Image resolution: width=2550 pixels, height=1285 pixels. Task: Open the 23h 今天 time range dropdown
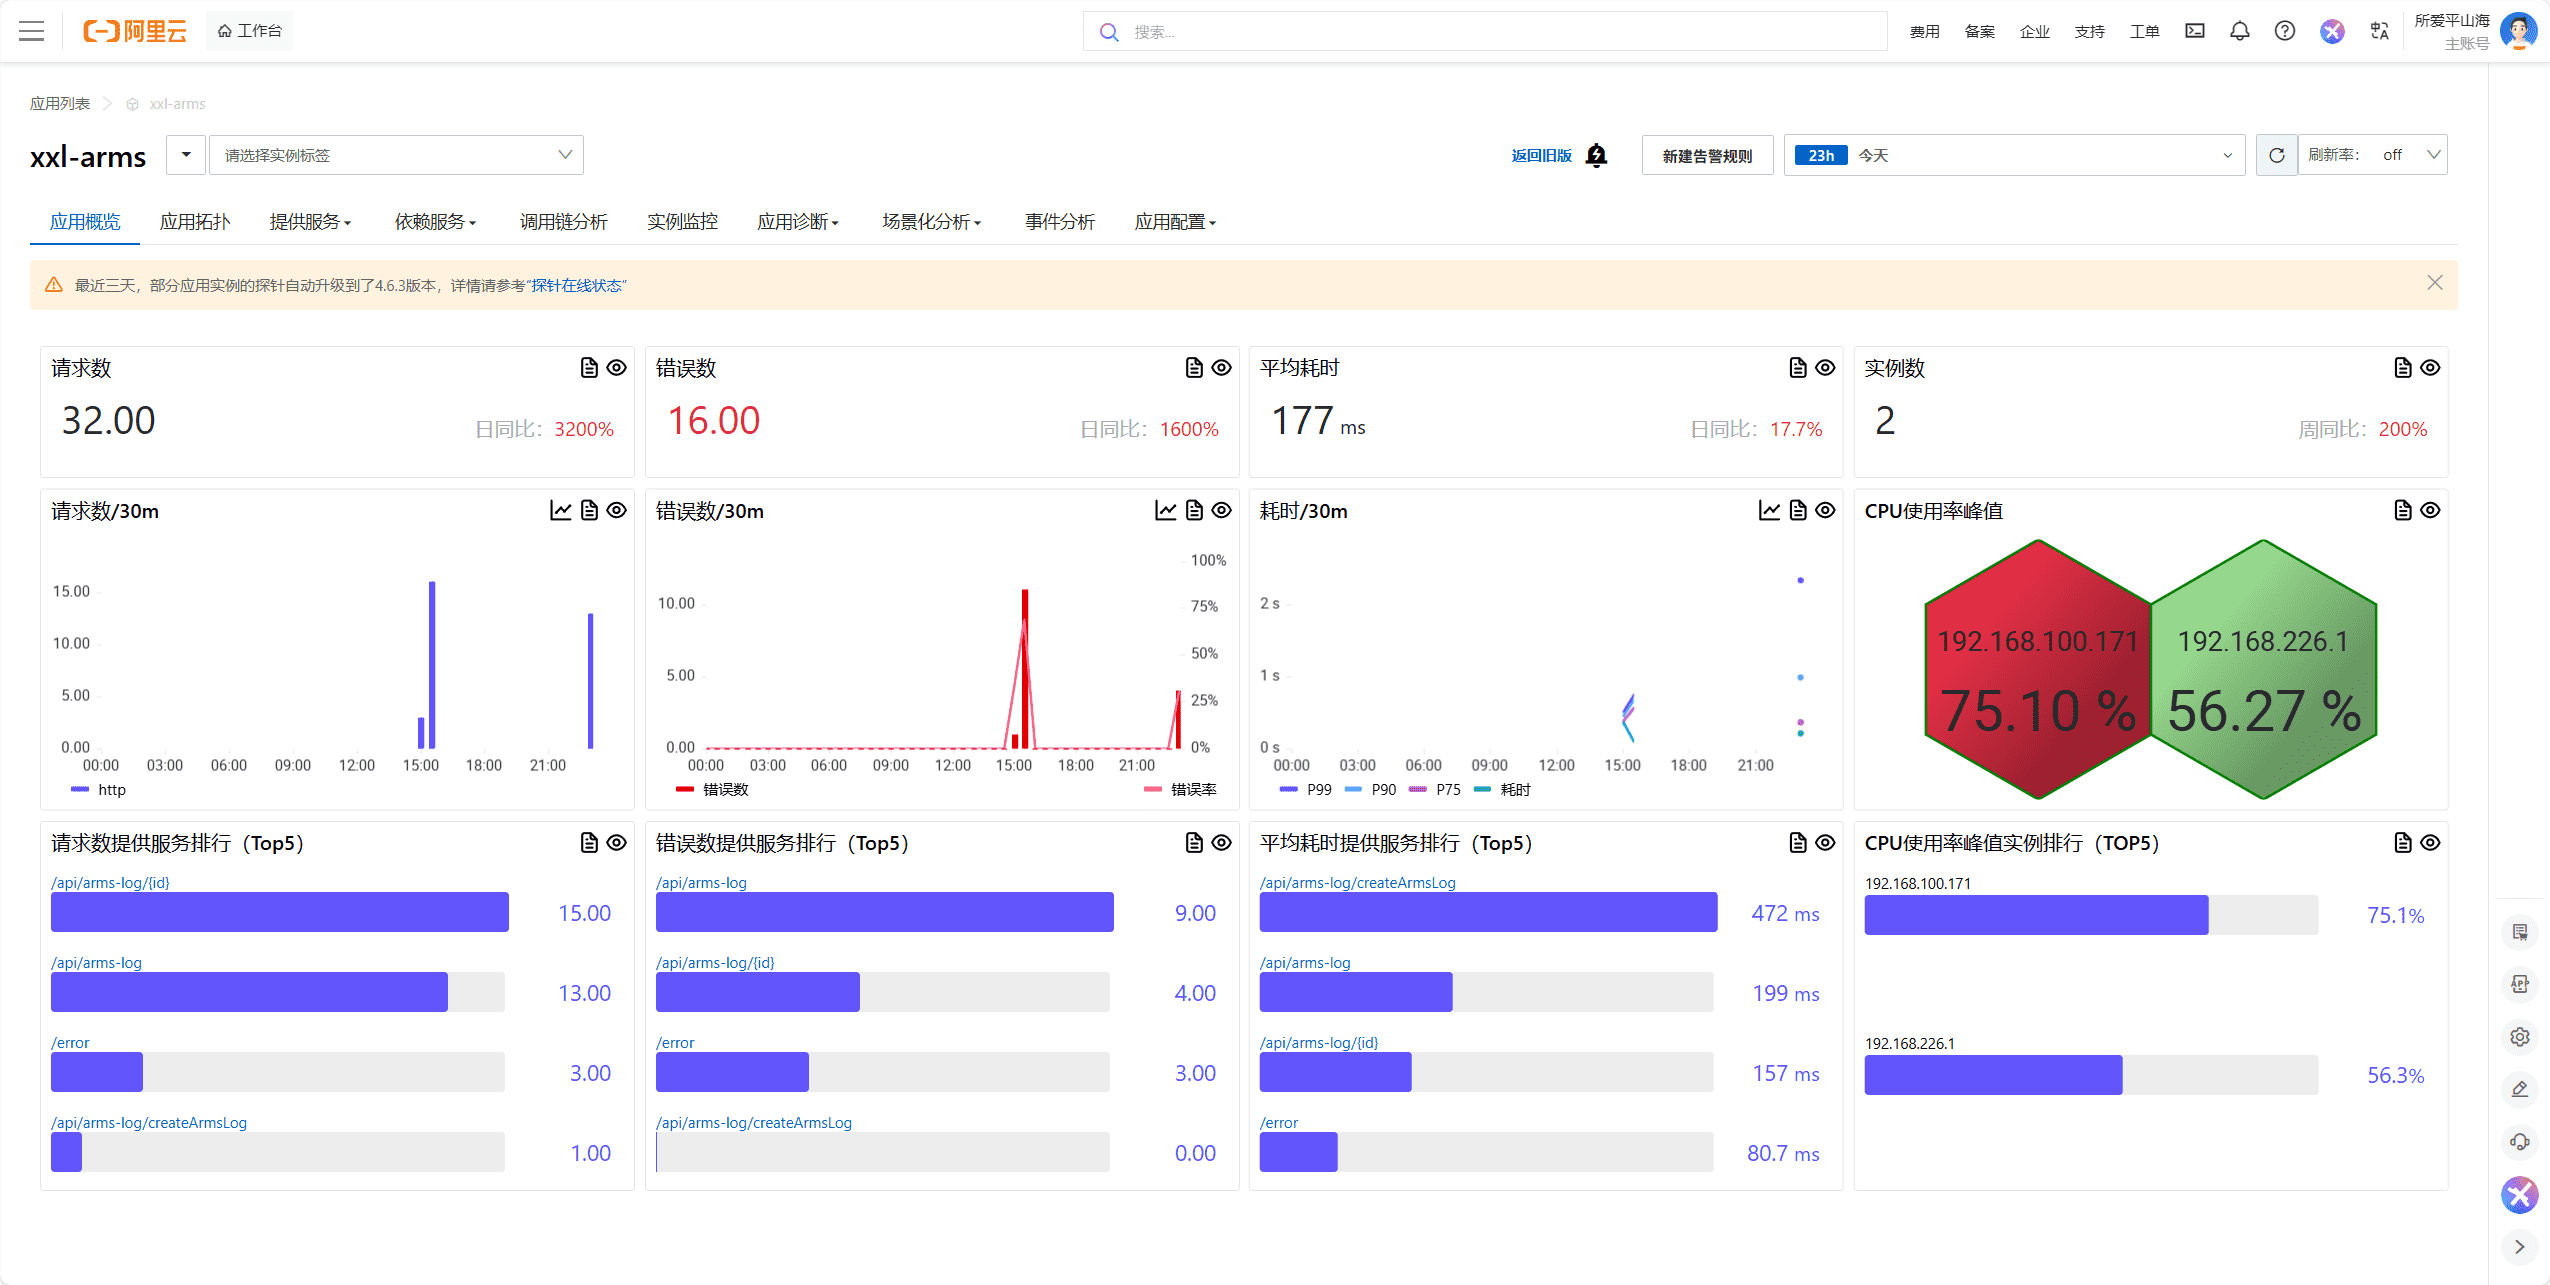pos(2014,155)
